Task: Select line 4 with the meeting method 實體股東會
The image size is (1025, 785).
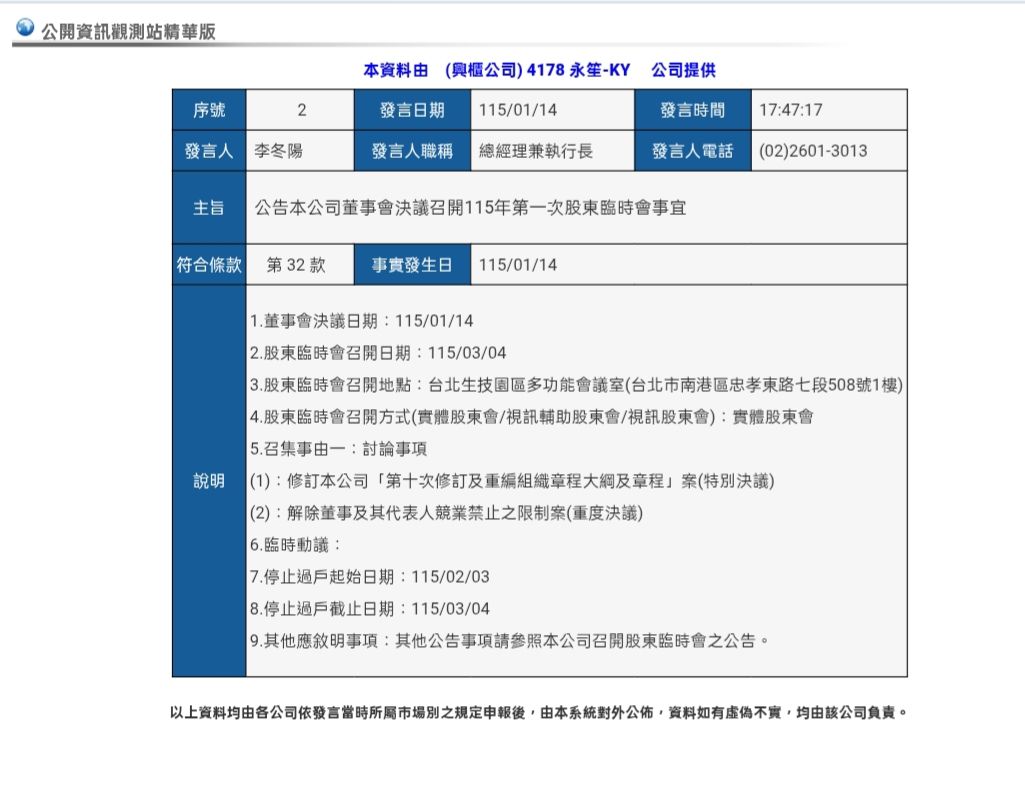Action: [531, 417]
